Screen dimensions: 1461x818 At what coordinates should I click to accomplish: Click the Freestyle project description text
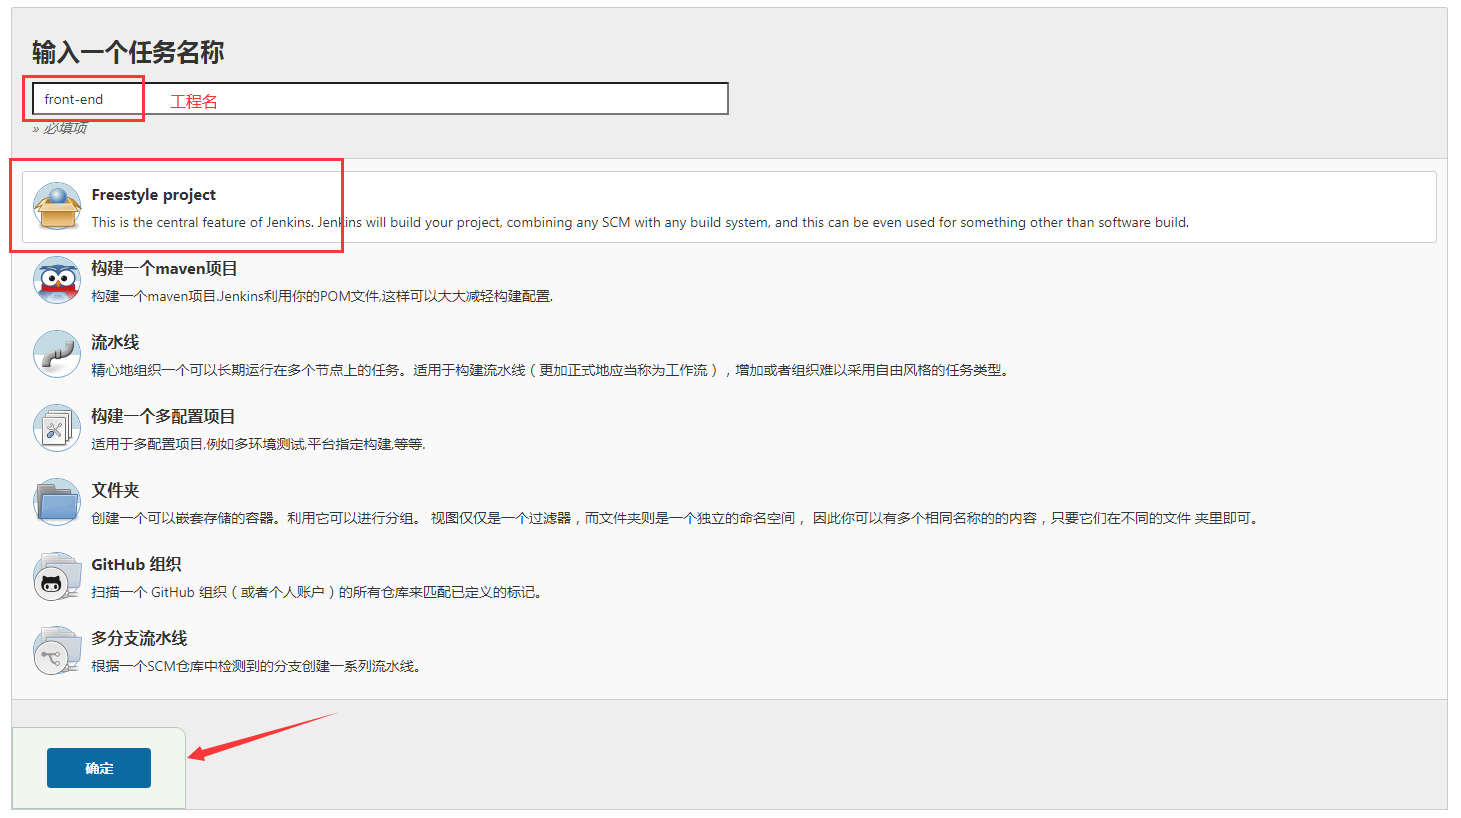click(640, 223)
